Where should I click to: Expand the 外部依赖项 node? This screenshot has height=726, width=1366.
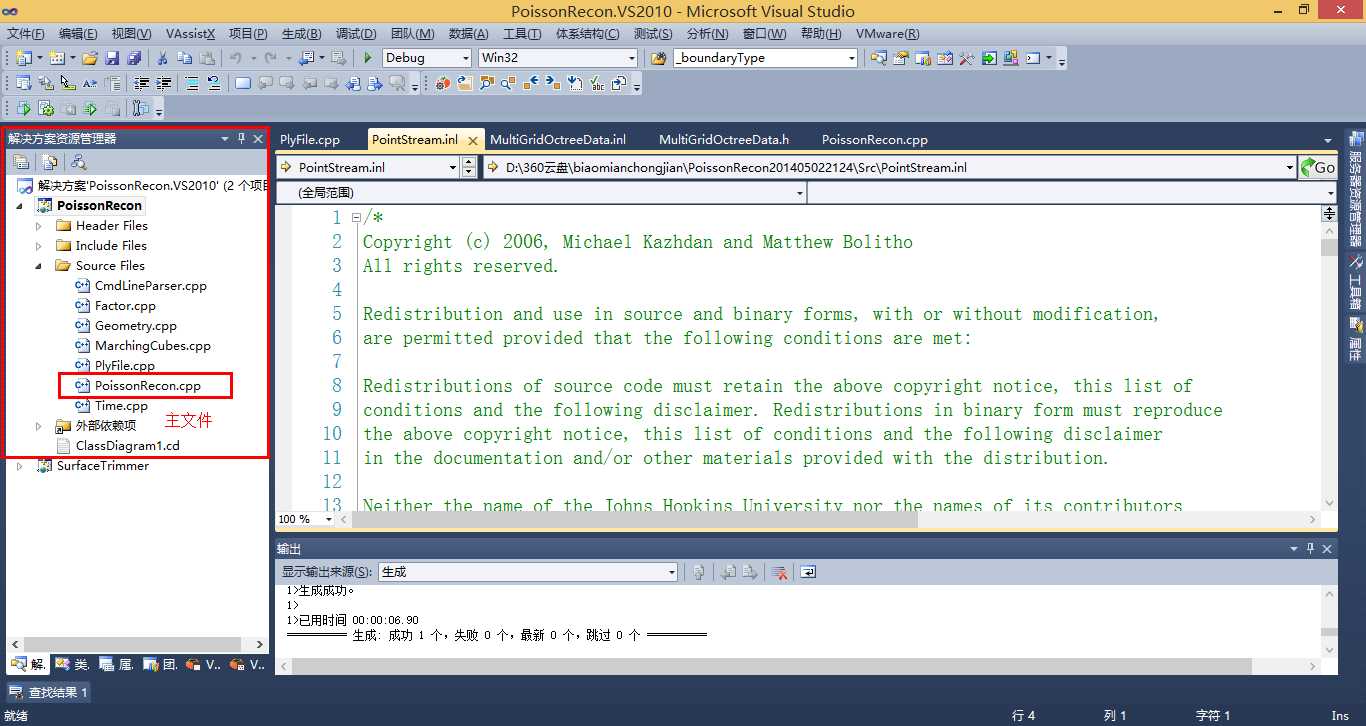tap(39, 426)
